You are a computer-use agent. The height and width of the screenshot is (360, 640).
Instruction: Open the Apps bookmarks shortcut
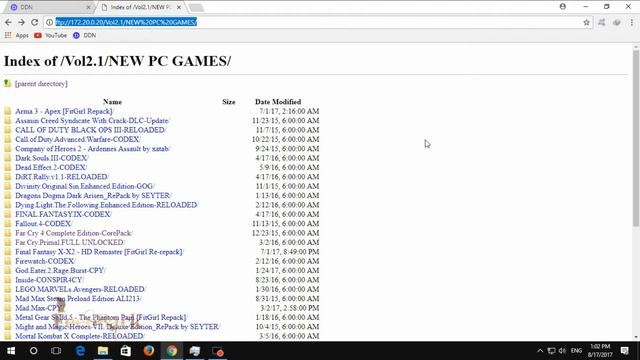pos(17,36)
